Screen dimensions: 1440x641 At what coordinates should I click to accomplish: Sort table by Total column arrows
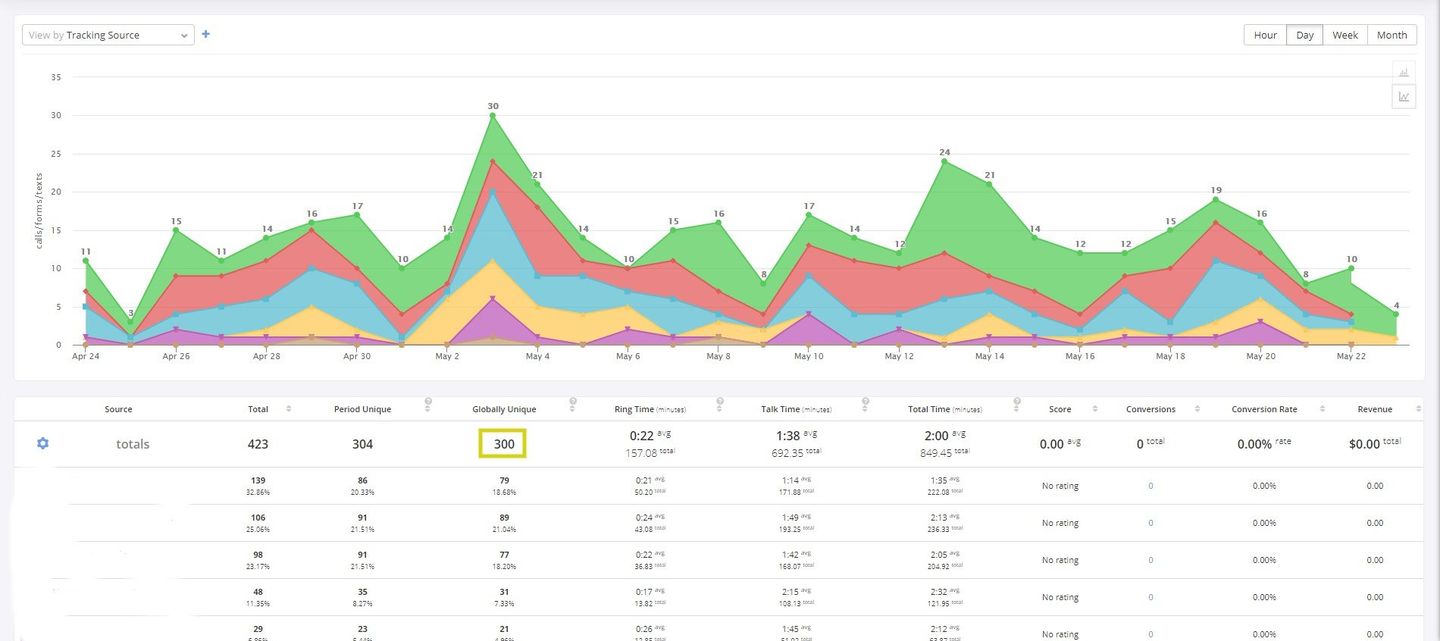[x=289, y=409]
